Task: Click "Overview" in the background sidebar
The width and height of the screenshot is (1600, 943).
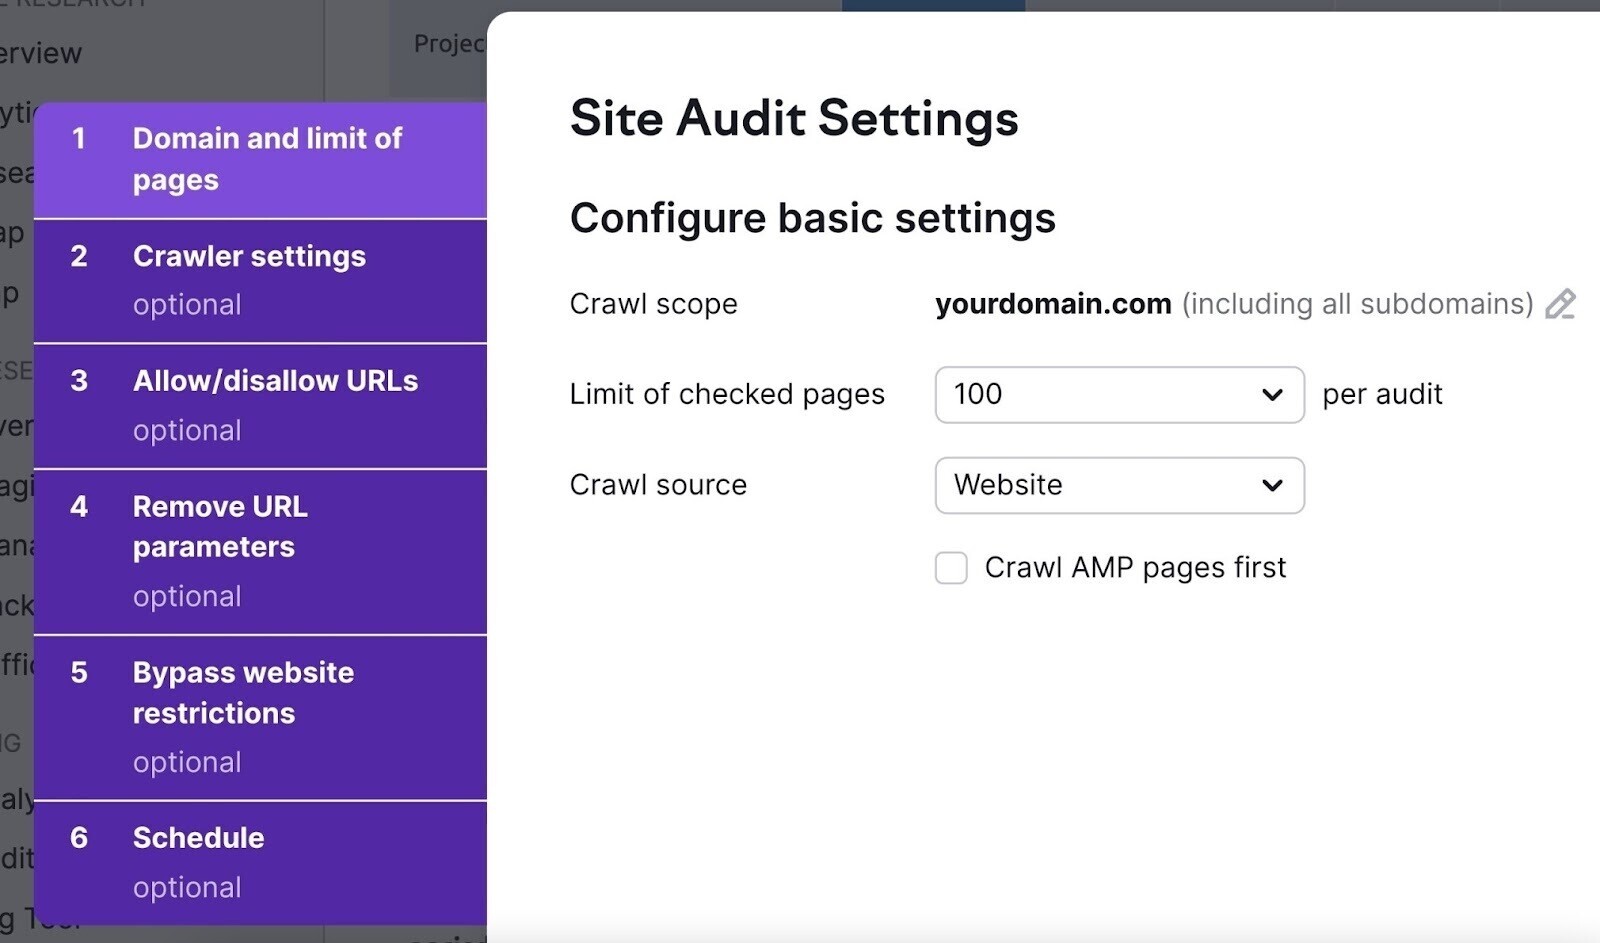Action: point(40,53)
